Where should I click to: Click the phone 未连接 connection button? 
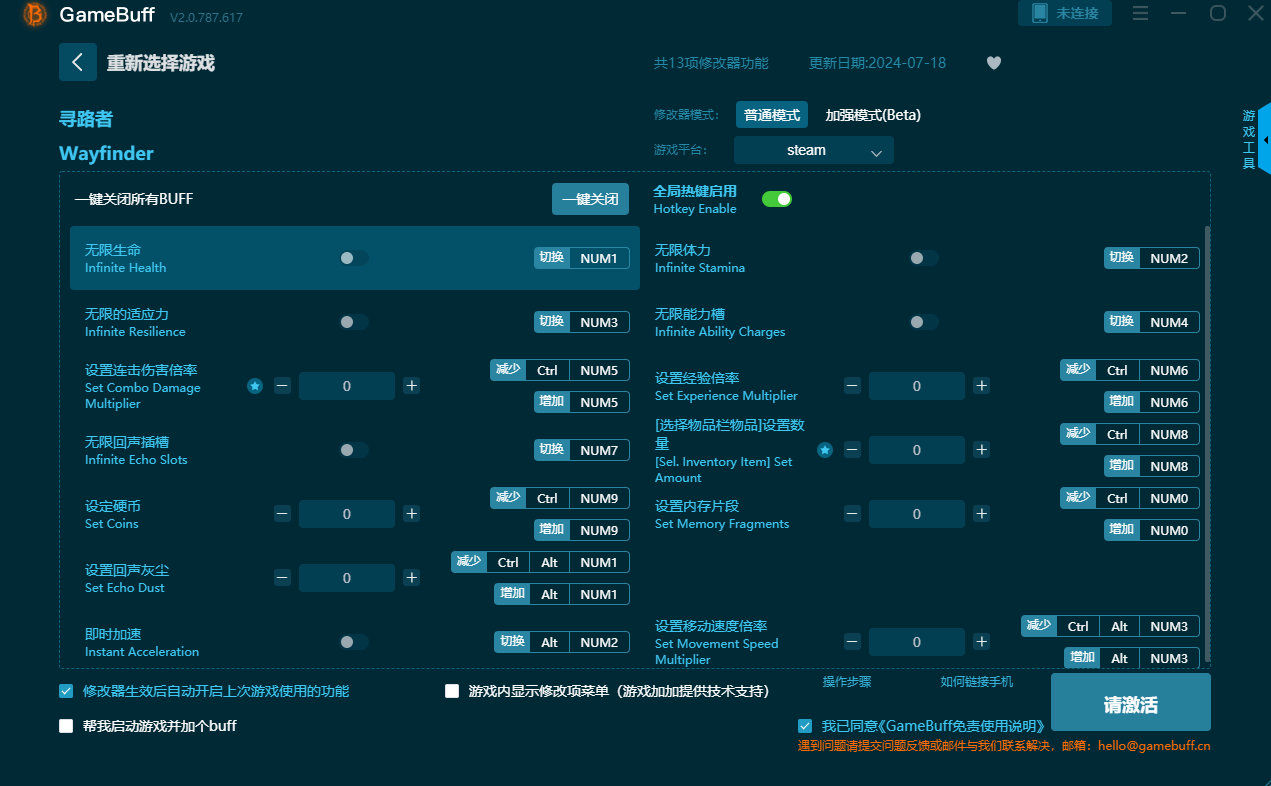(1065, 13)
